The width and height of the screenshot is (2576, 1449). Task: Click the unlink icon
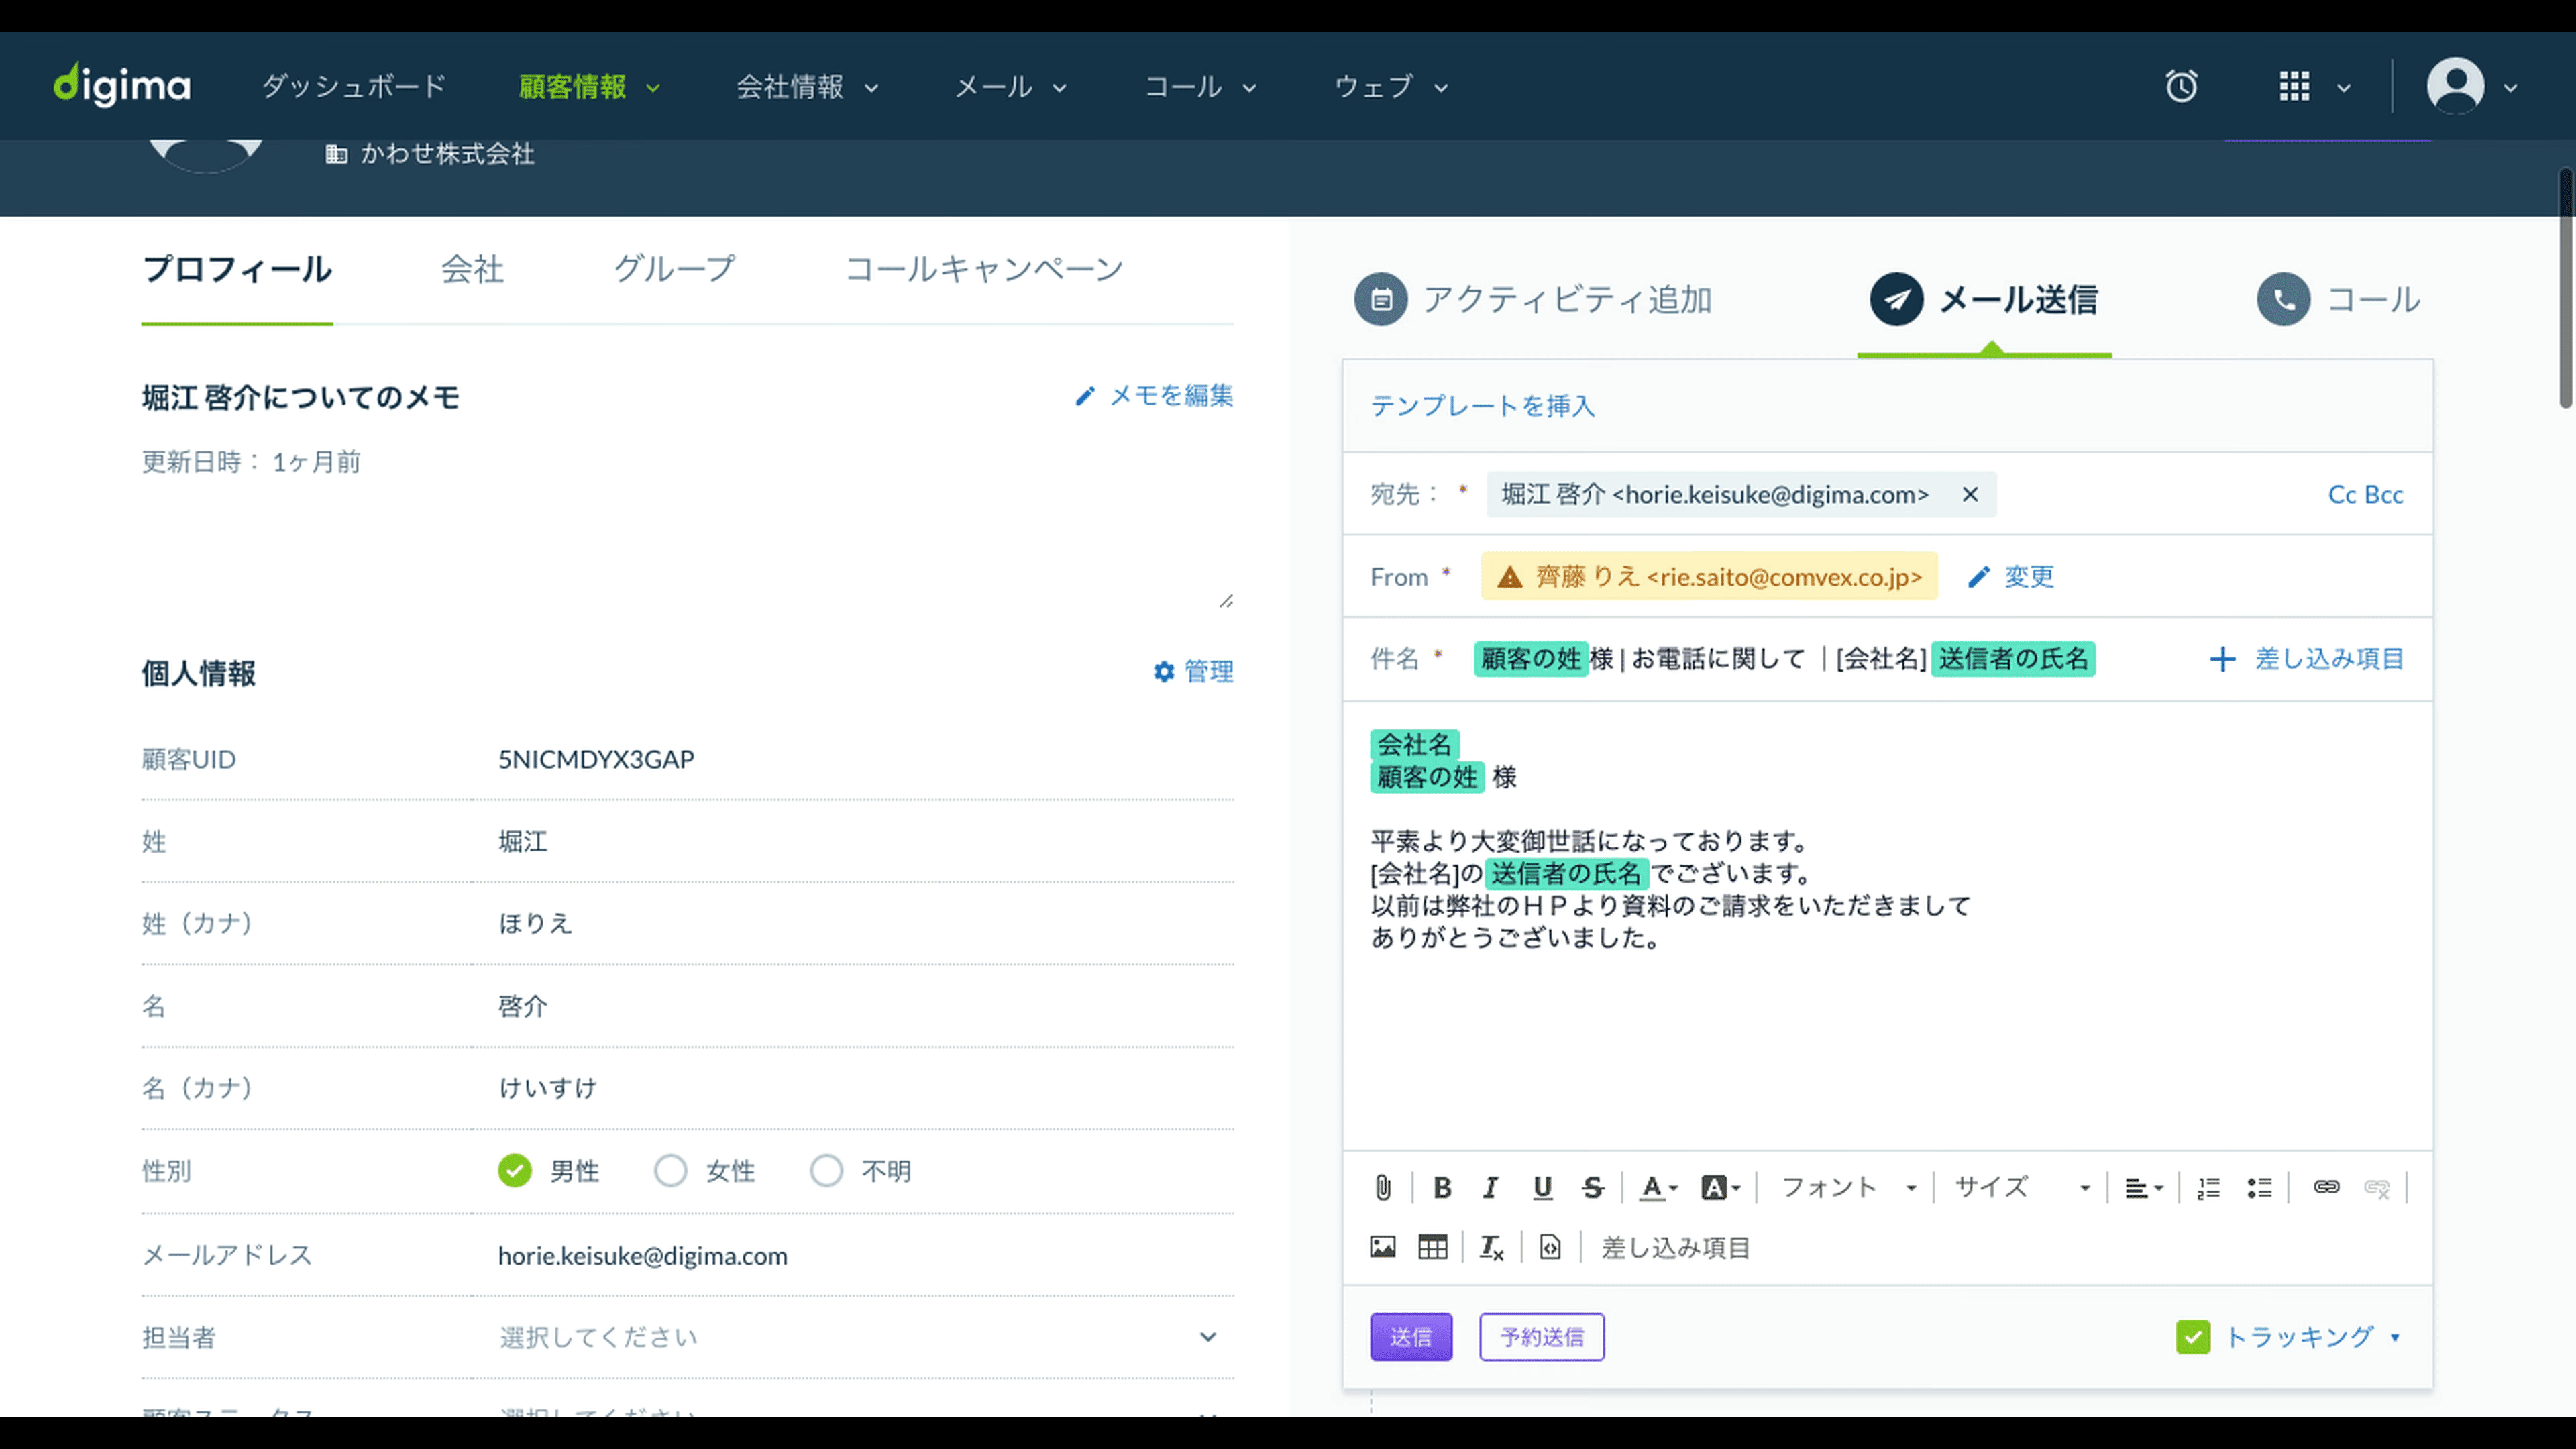pos(2377,1187)
